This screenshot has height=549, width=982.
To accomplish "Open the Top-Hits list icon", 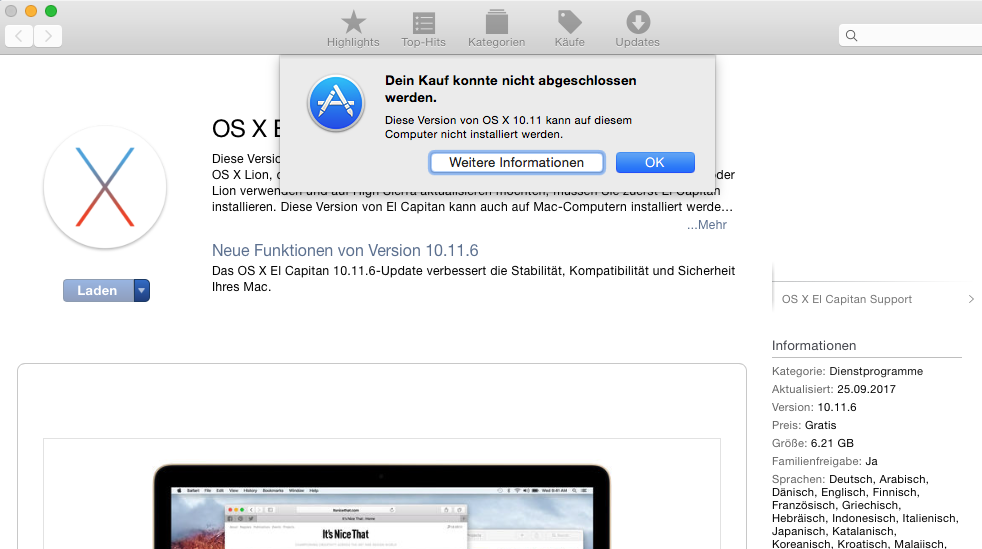I will [x=423, y=23].
